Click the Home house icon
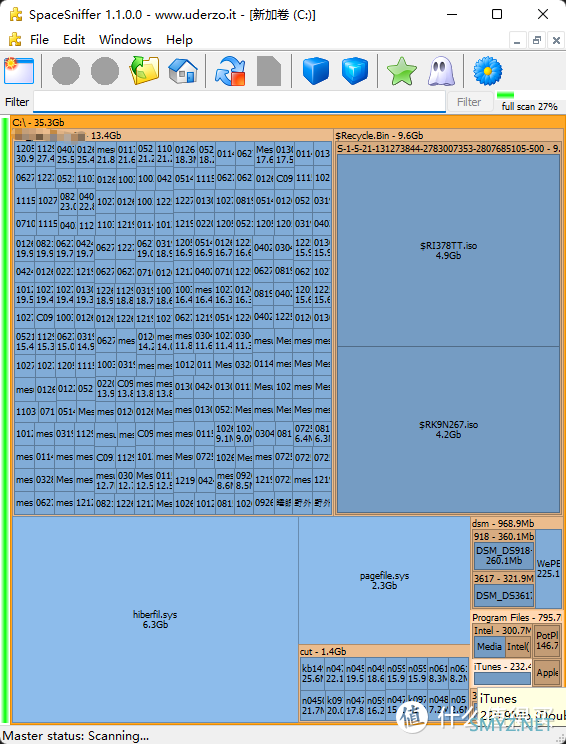This screenshot has height=744, width=566. point(183,71)
